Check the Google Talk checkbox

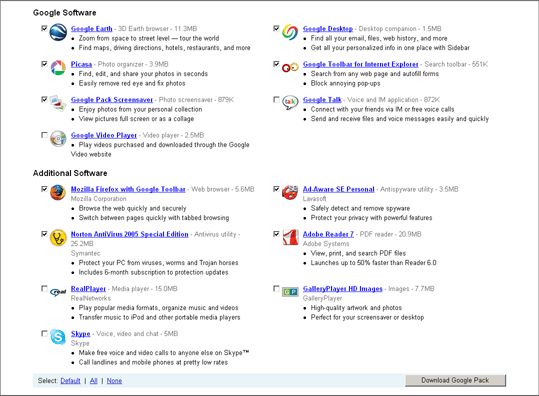click(x=276, y=99)
